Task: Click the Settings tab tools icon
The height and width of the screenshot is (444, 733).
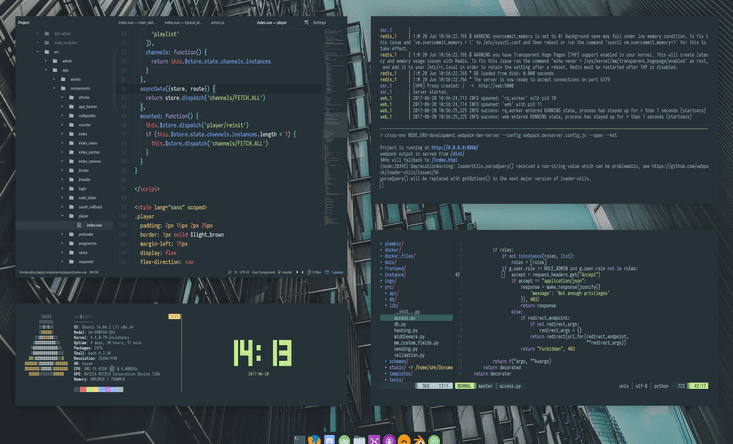Action: tap(306, 22)
